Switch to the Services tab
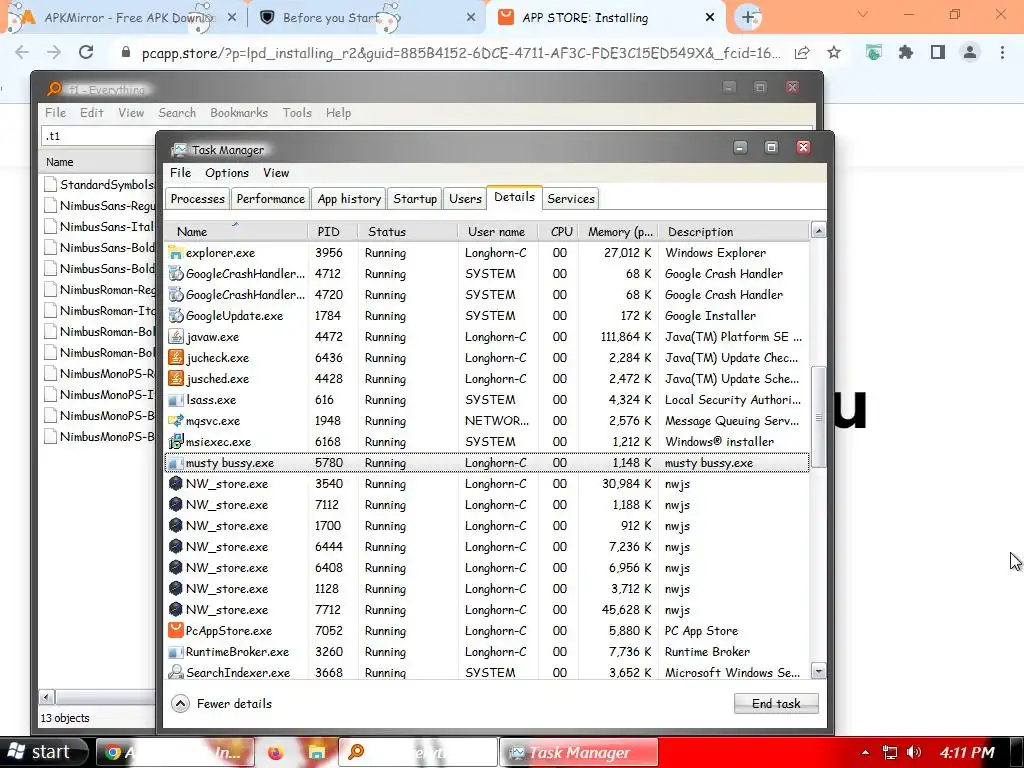The image size is (1024, 768). [571, 199]
